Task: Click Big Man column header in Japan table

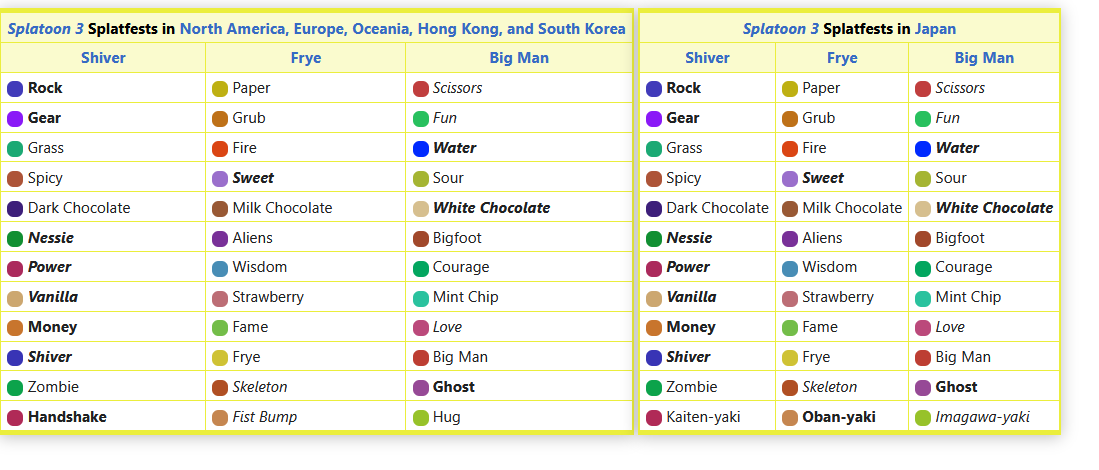Action: pos(984,58)
